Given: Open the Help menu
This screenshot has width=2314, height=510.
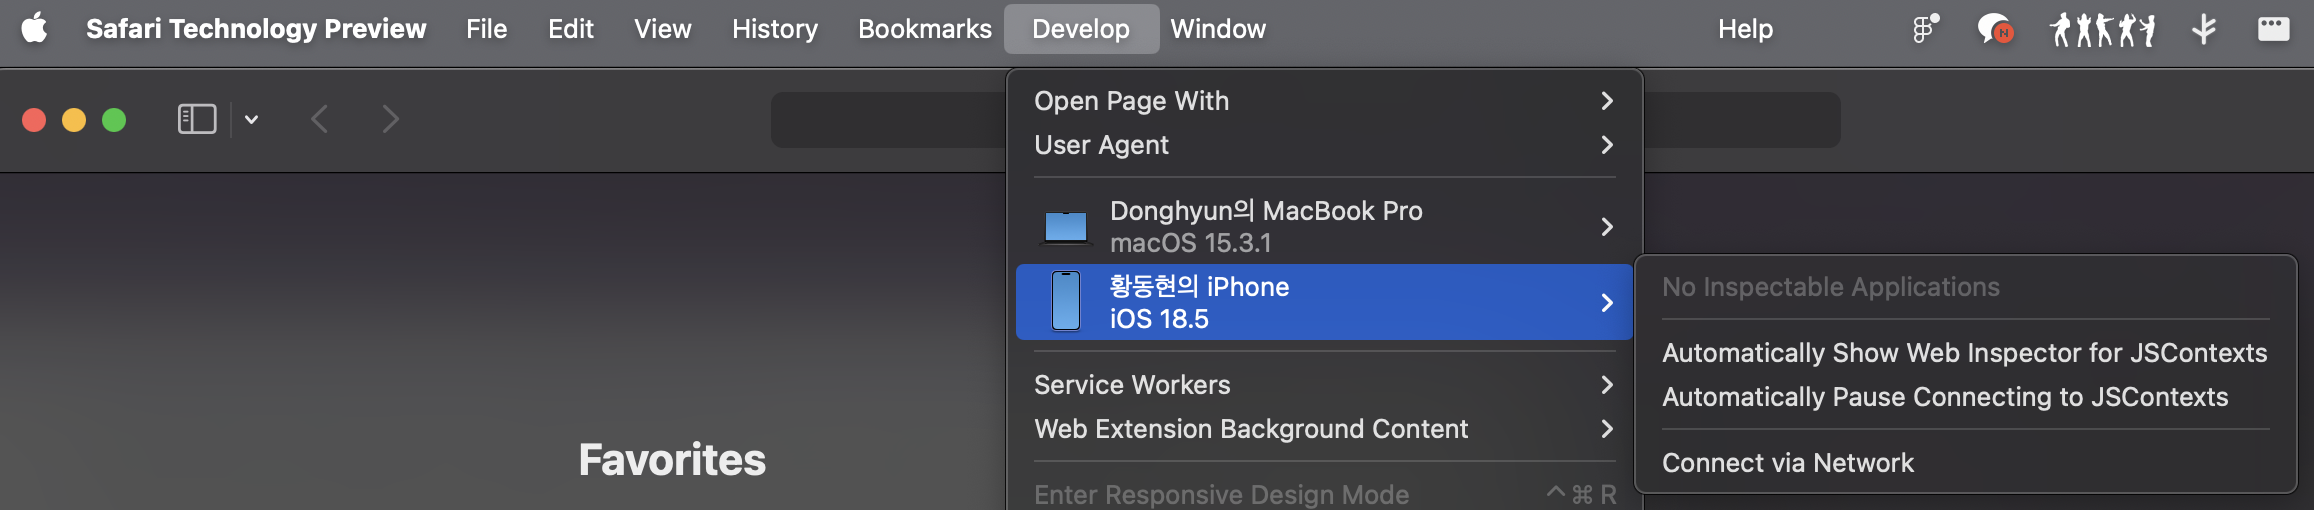Looking at the screenshot, I should point(1746,29).
